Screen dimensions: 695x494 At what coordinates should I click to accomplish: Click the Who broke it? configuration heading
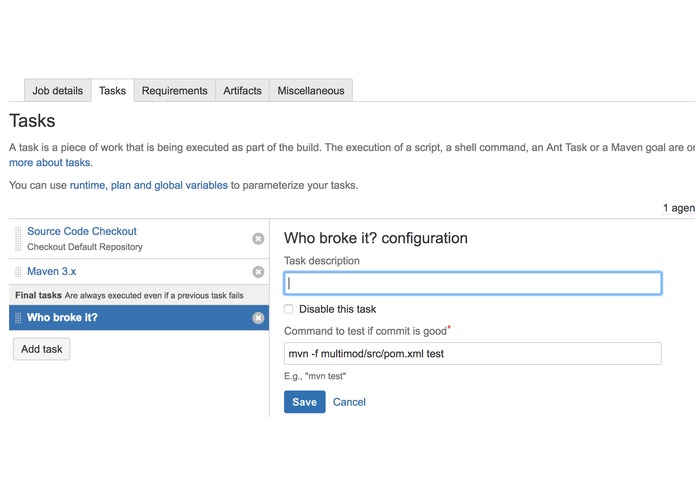[376, 238]
